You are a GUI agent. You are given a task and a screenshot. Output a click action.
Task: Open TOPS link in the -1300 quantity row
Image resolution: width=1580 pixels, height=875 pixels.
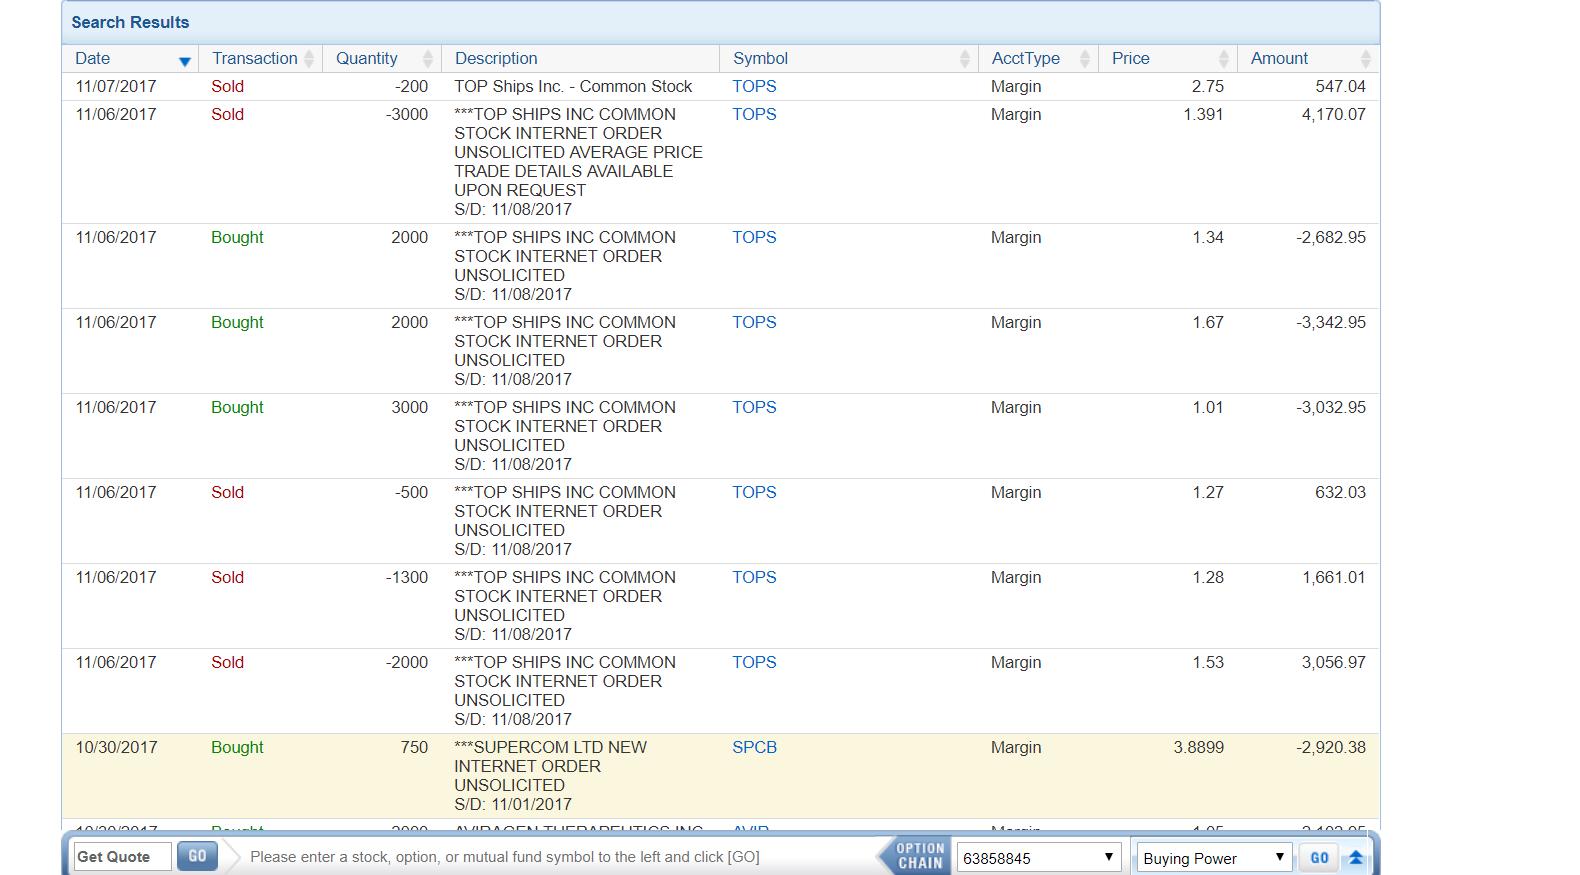click(754, 578)
